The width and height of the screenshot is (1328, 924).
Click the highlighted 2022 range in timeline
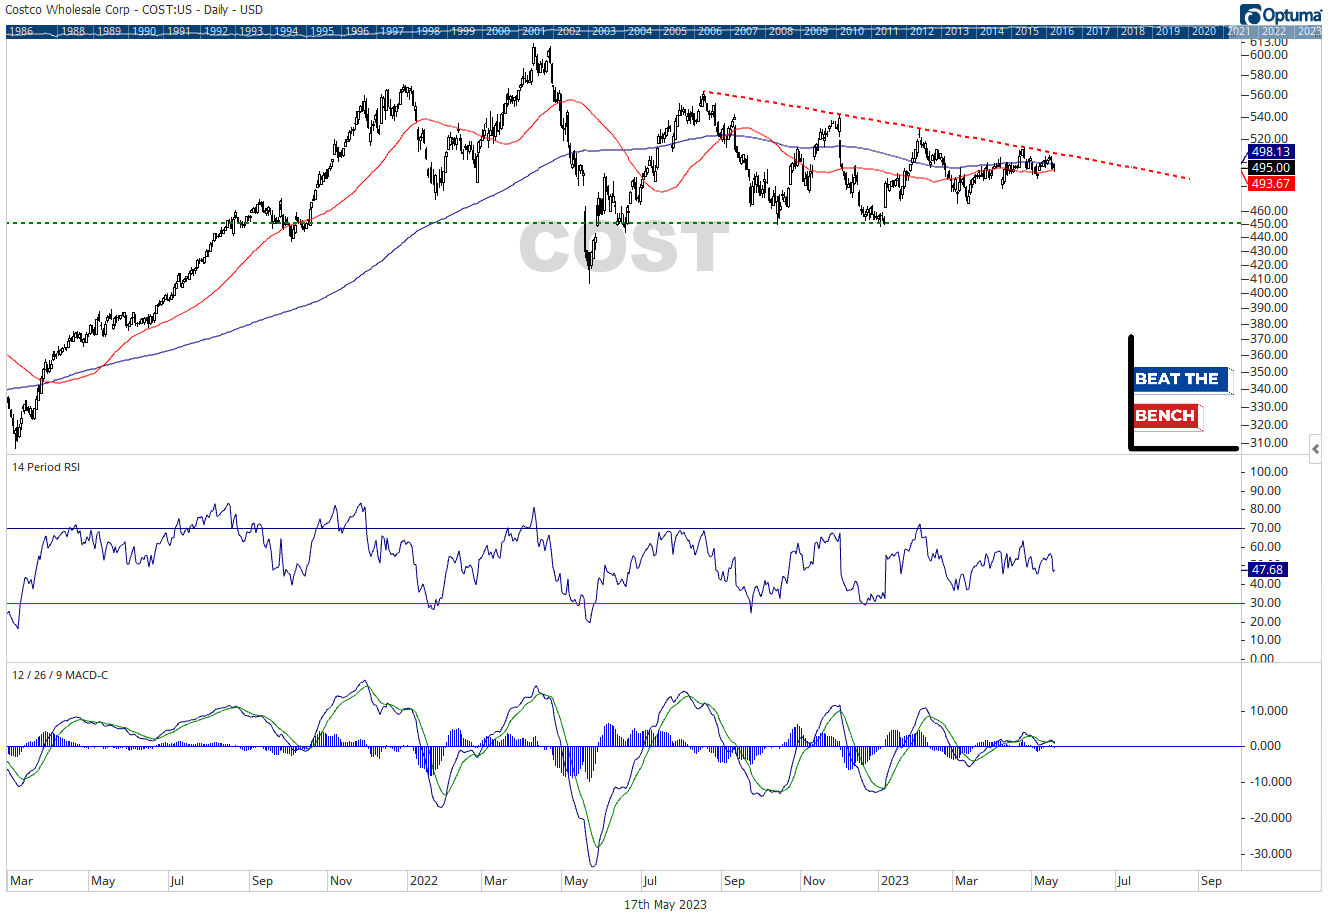pyautogui.click(x=1274, y=31)
